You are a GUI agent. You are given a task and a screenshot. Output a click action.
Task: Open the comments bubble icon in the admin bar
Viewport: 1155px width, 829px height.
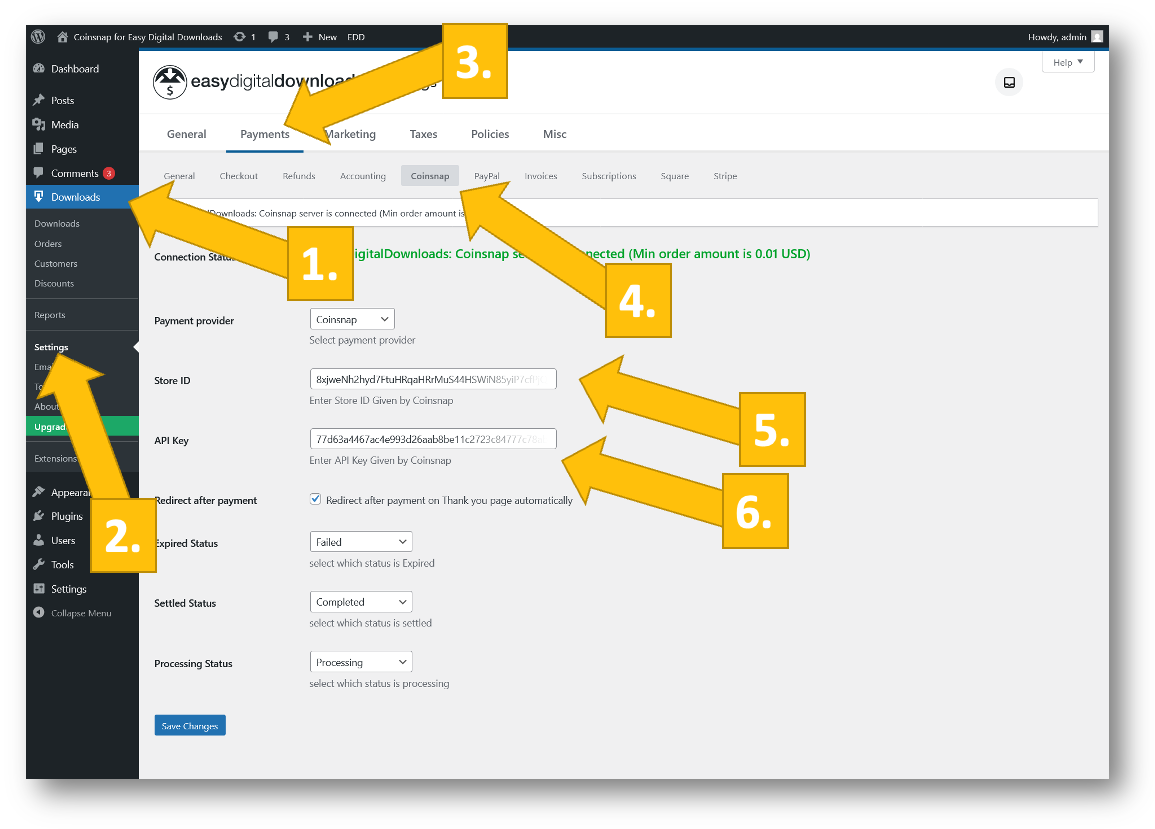[x=273, y=37]
